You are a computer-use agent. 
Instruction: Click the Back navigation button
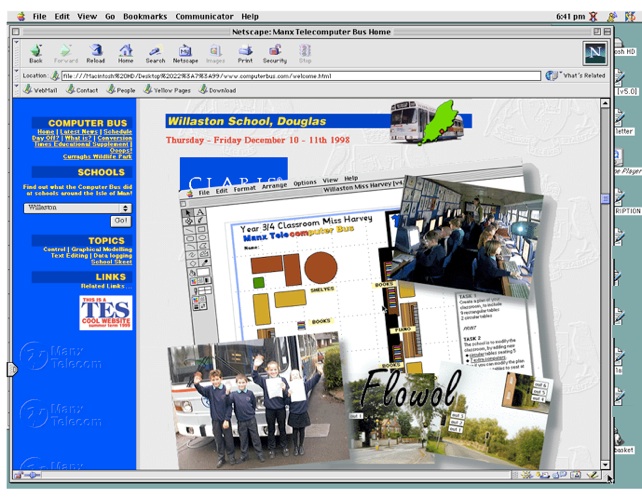coord(36,52)
